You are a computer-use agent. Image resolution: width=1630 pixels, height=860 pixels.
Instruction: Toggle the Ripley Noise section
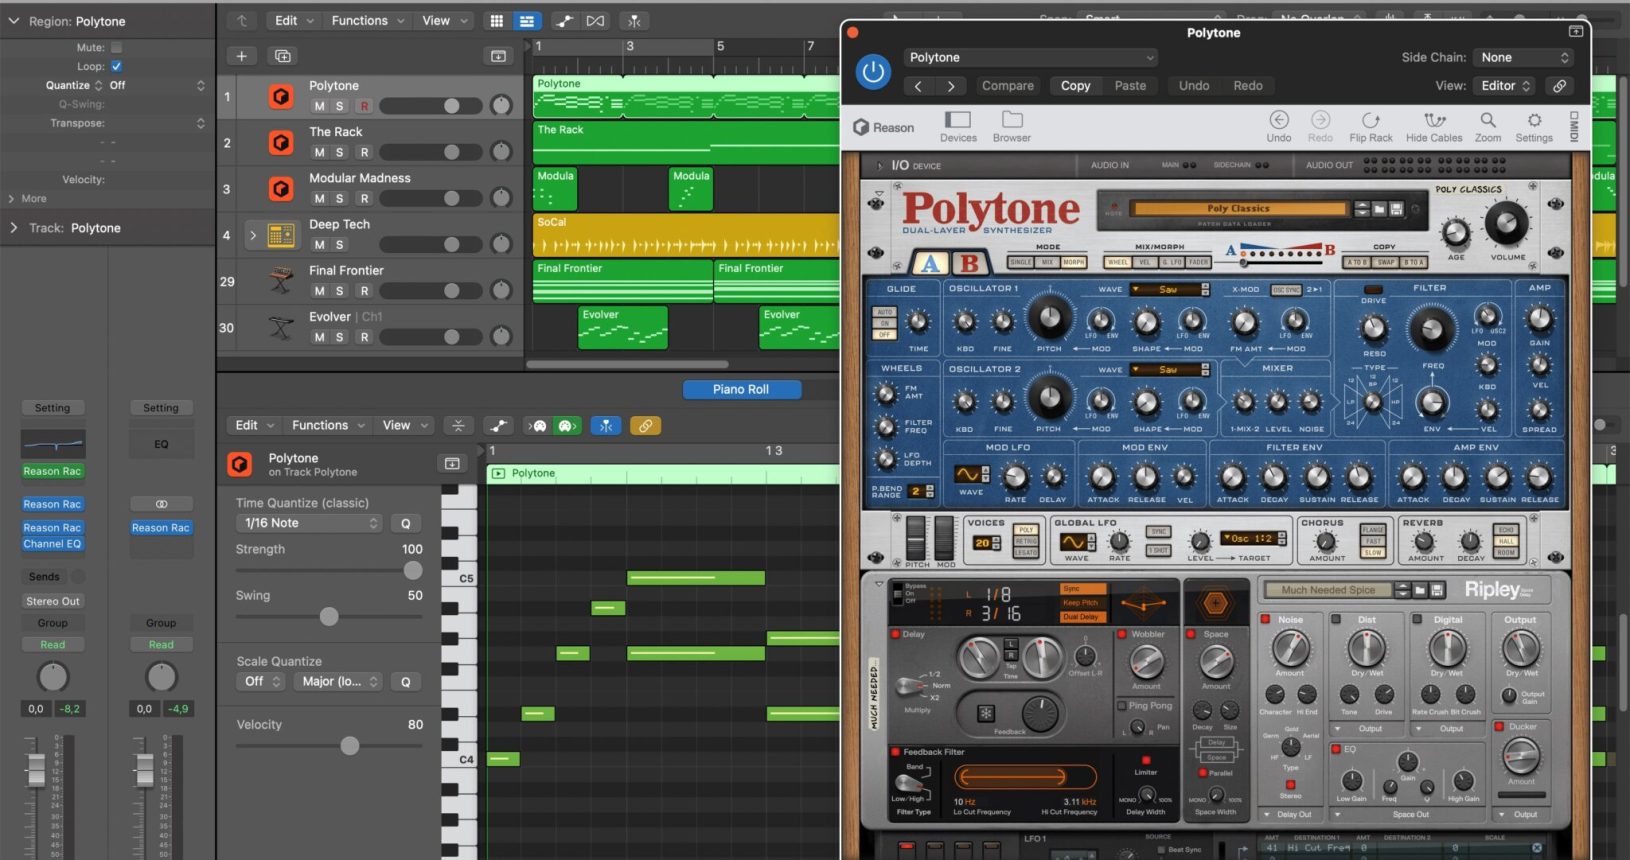pos(1265,620)
